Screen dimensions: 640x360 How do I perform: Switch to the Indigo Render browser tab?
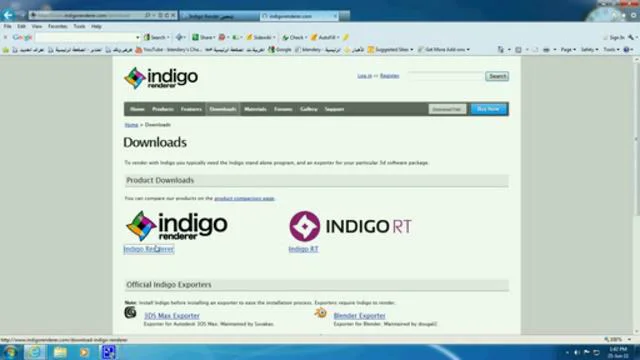[219, 16]
